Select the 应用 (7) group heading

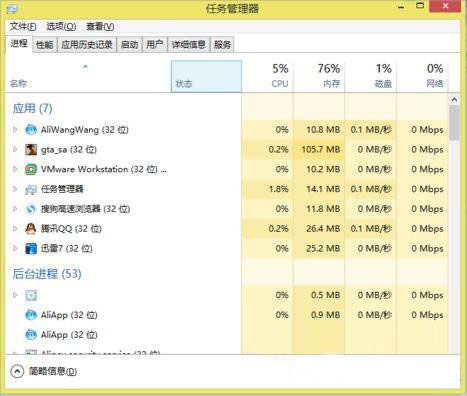pos(32,108)
